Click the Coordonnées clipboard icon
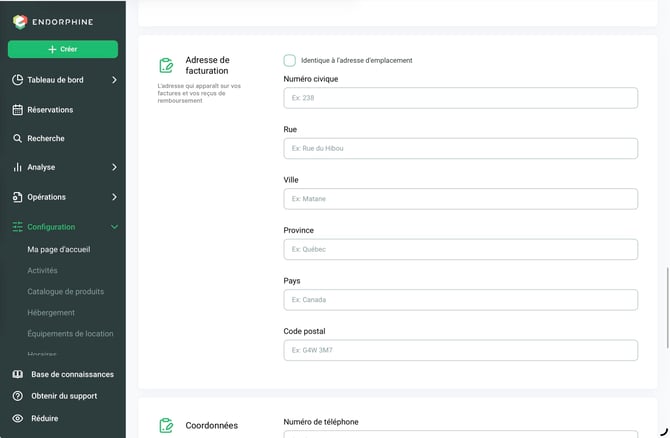 click(x=166, y=426)
